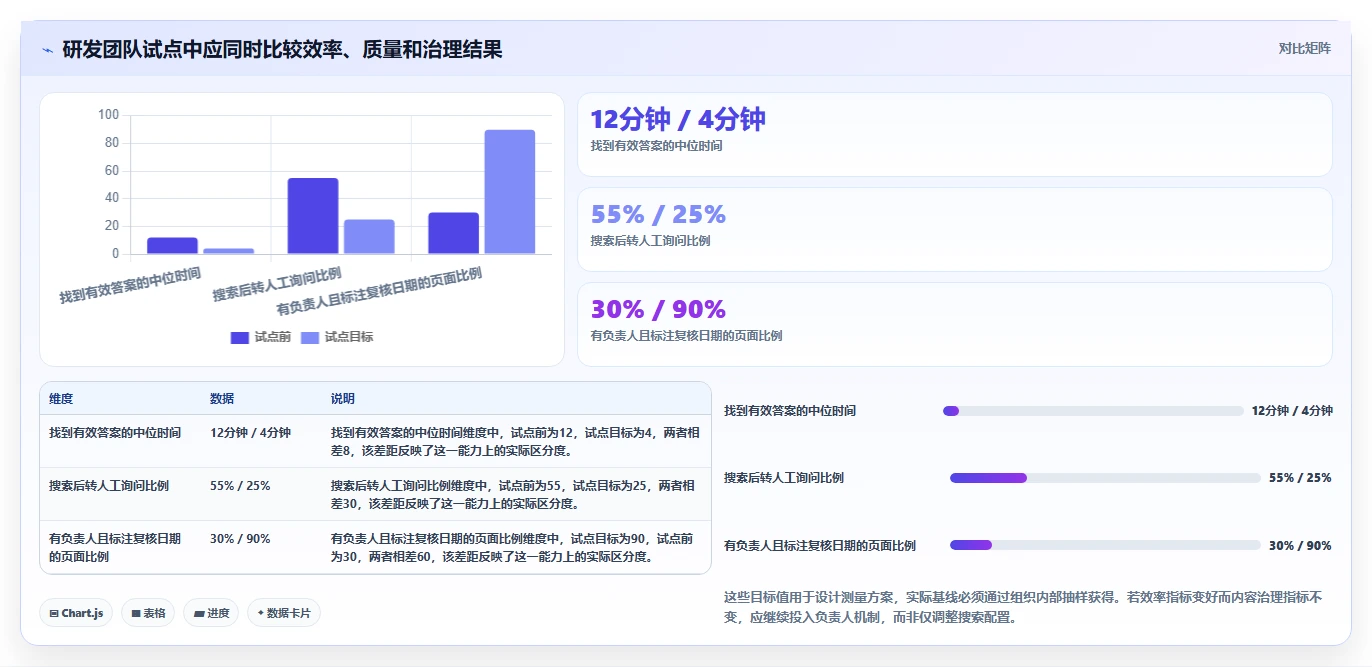
Task: Click the page title 研发团队试点中应同时比较效率
Action: pos(282,49)
